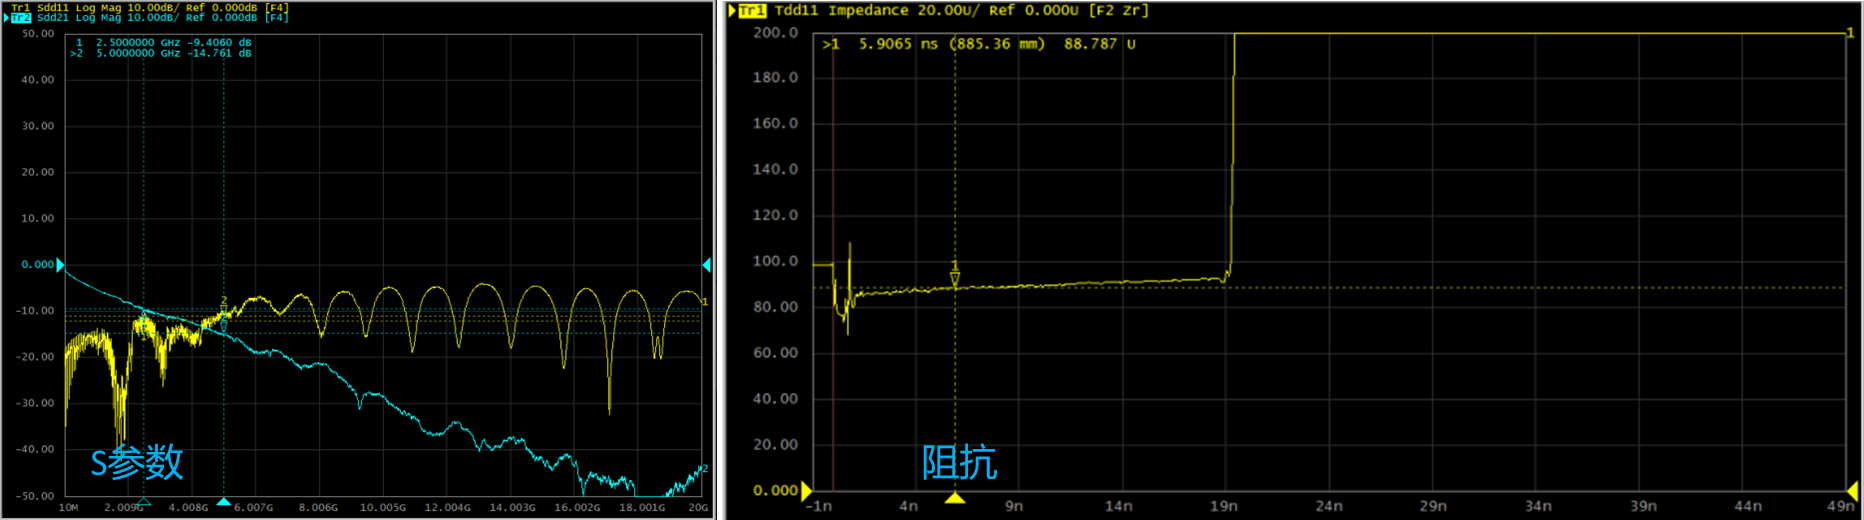Click right-side yellow reference arrow on impedance plot
Image resolution: width=1864 pixels, height=520 pixels.
1852,491
